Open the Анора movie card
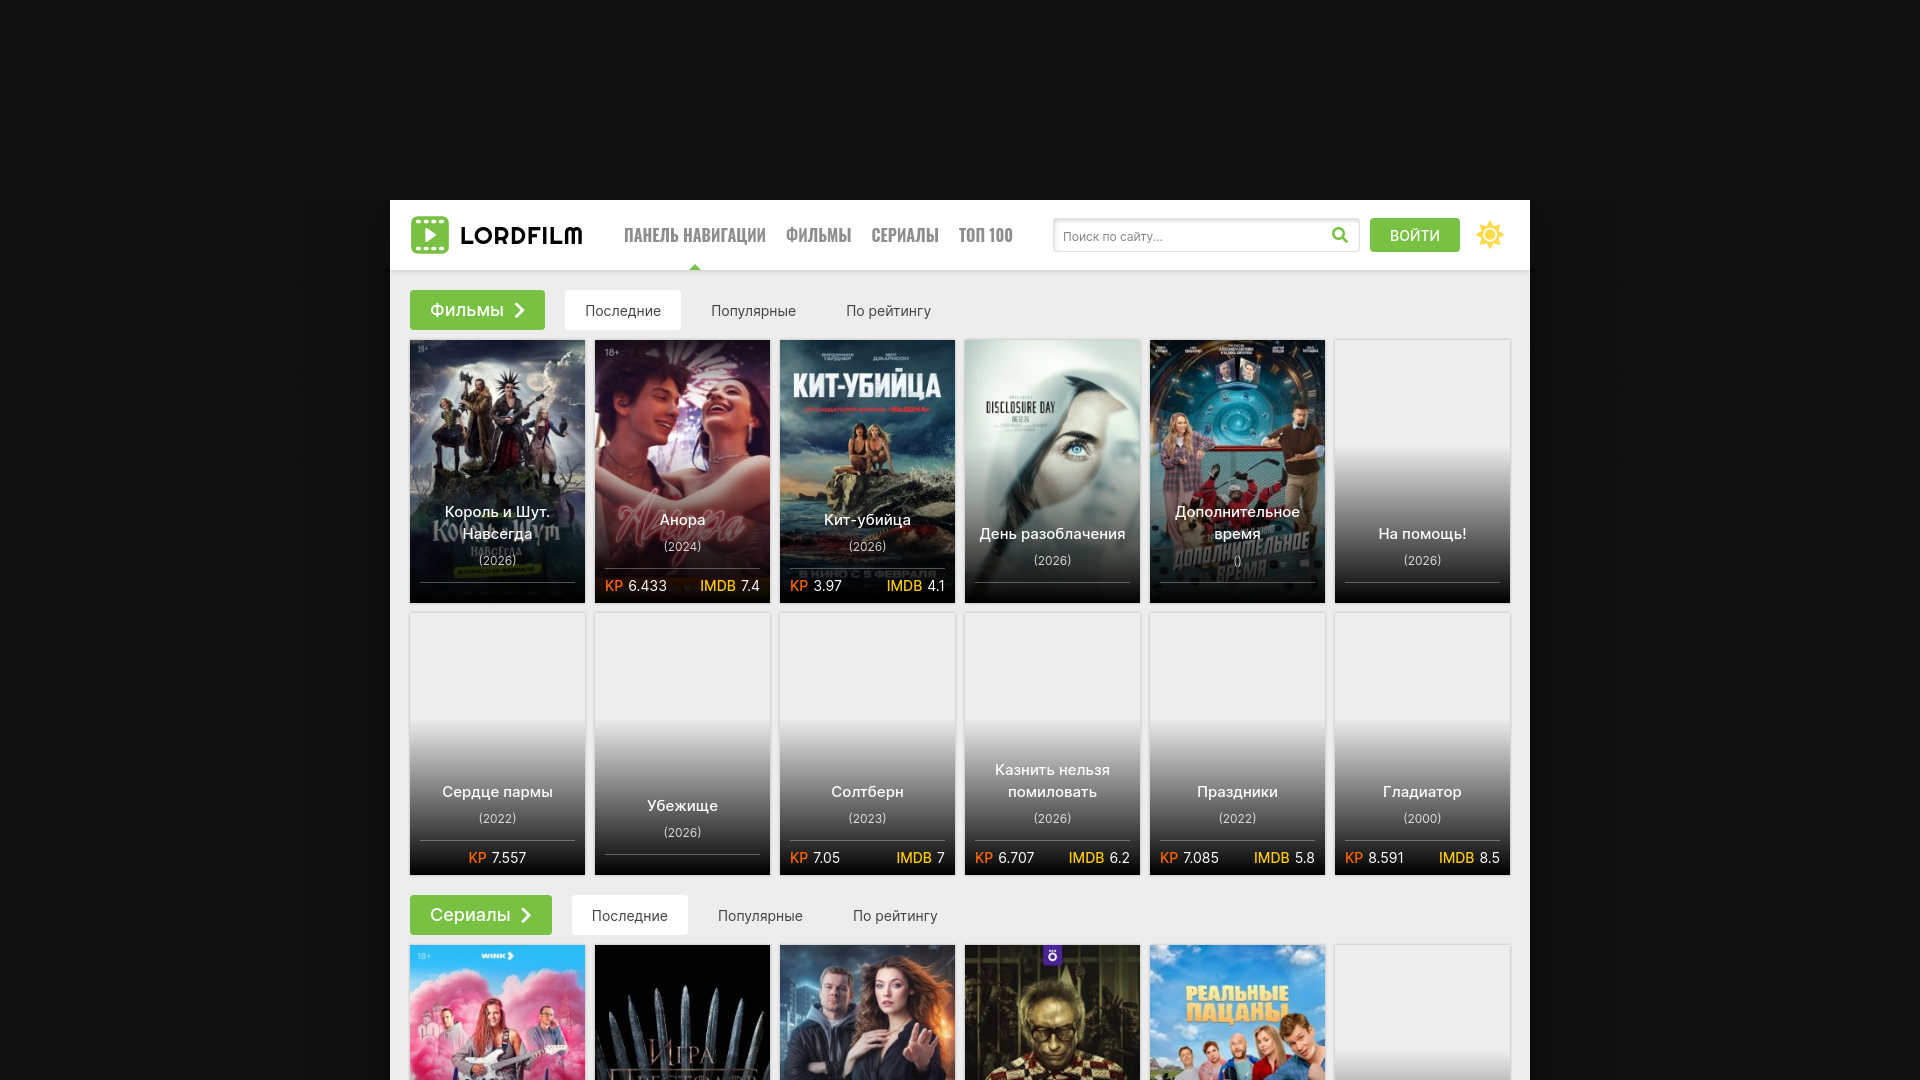The height and width of the screenshot is (1080, 1920). (x=682, y=471)
